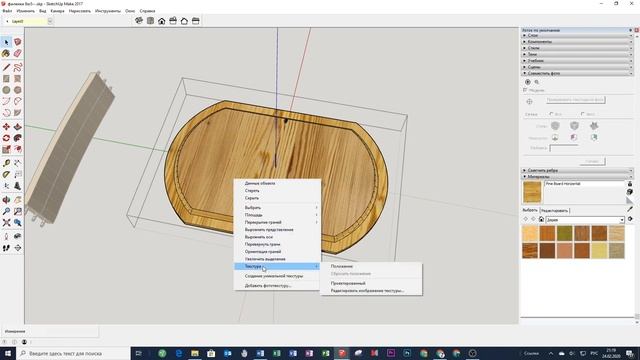The height and width of the screenshot is (360, 640).
Task: Click the taskbar search box
Action: (73, 353)
